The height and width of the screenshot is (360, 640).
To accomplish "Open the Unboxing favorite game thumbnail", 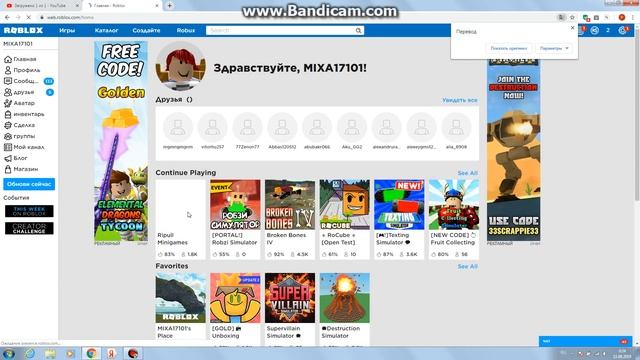I will 235,298.
